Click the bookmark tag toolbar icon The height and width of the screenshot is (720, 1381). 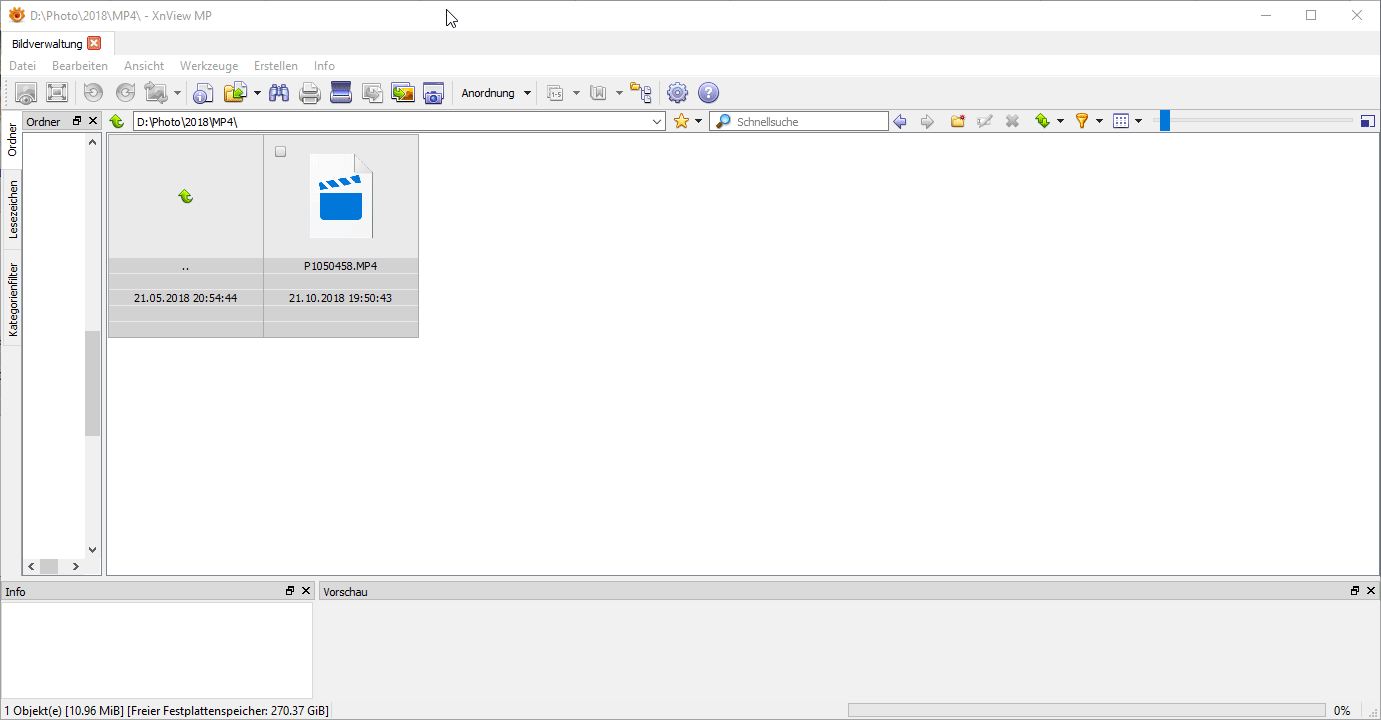(x=599, y=93)
